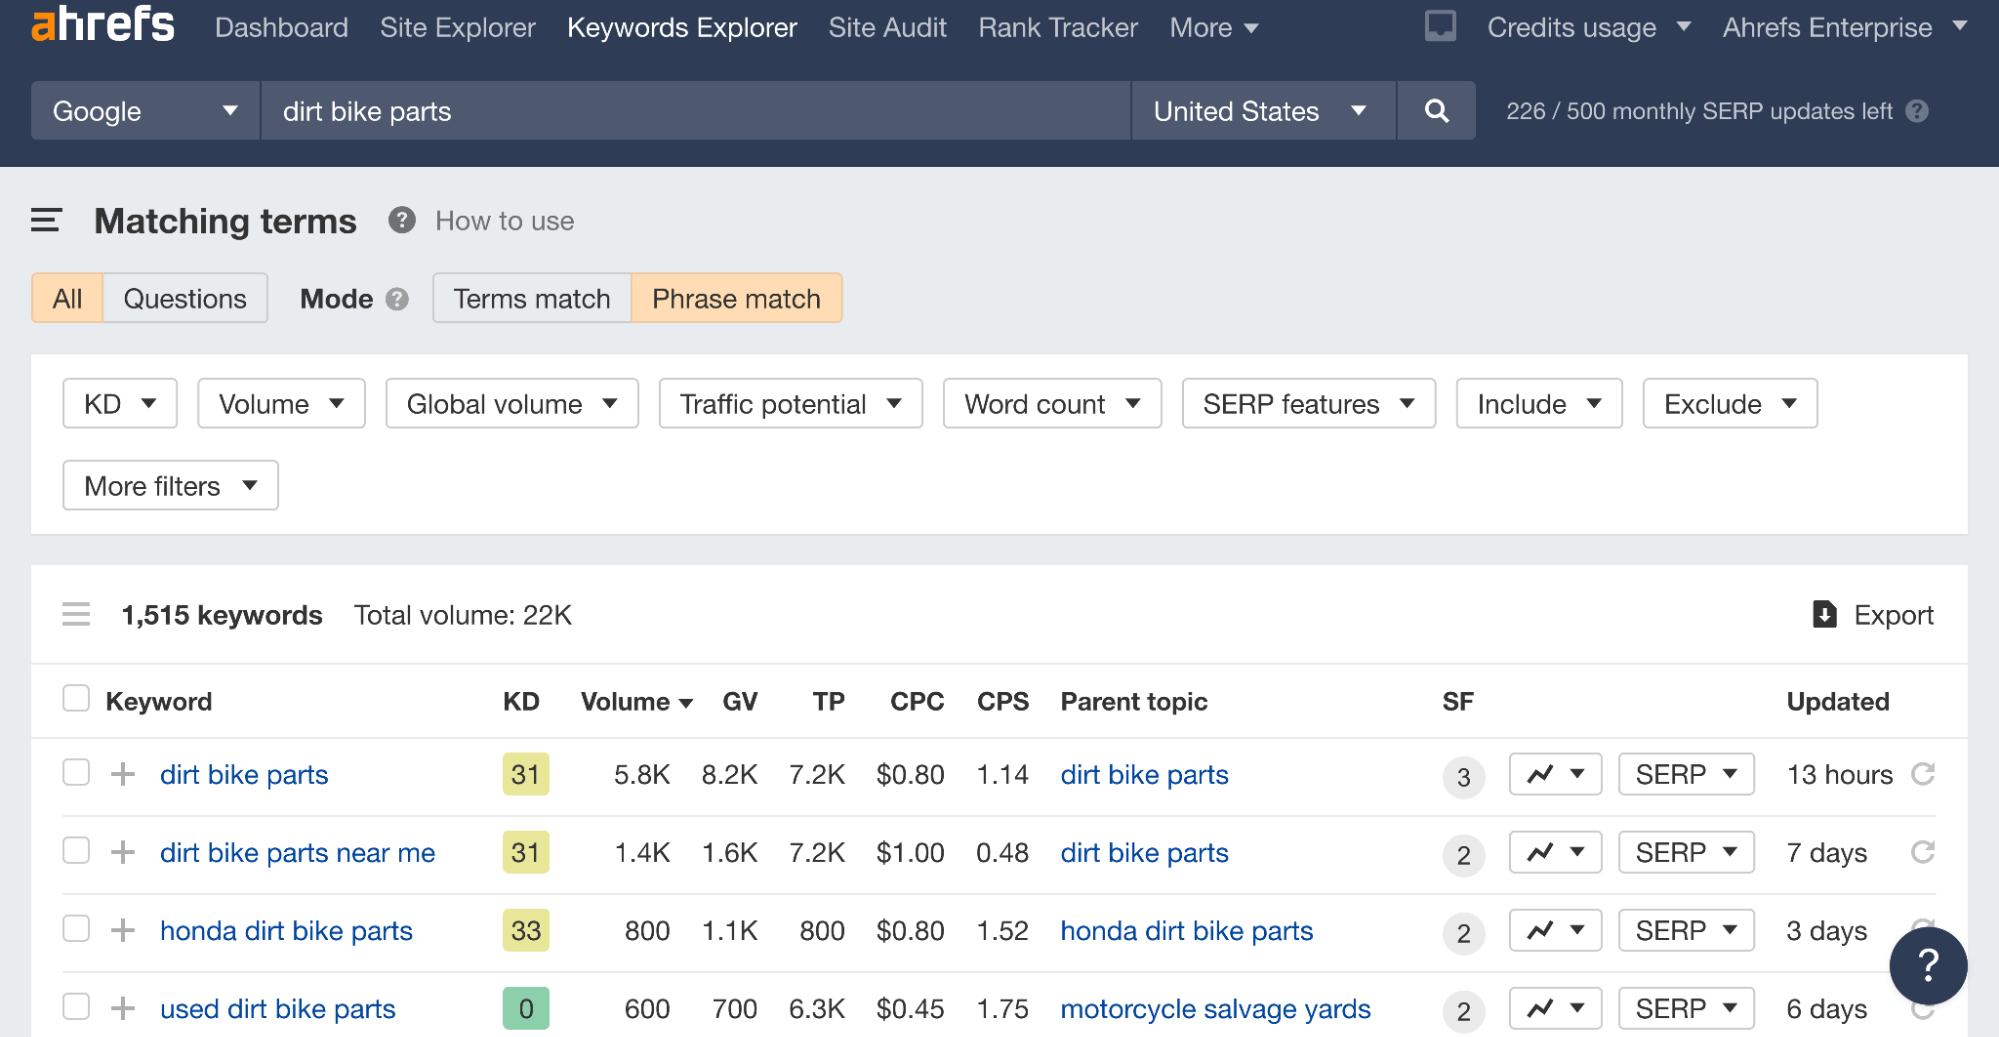Switch to the Questions tab

184,298
